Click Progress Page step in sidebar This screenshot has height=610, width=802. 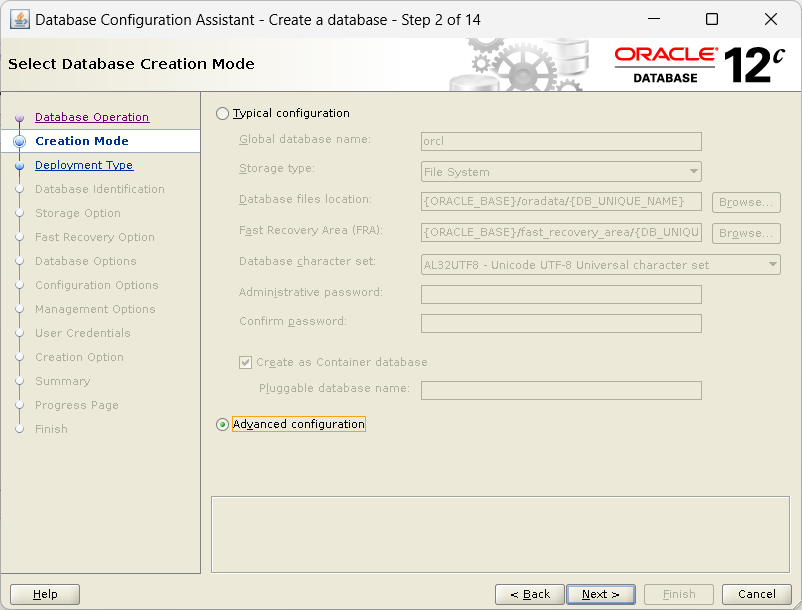click(77, 405)
